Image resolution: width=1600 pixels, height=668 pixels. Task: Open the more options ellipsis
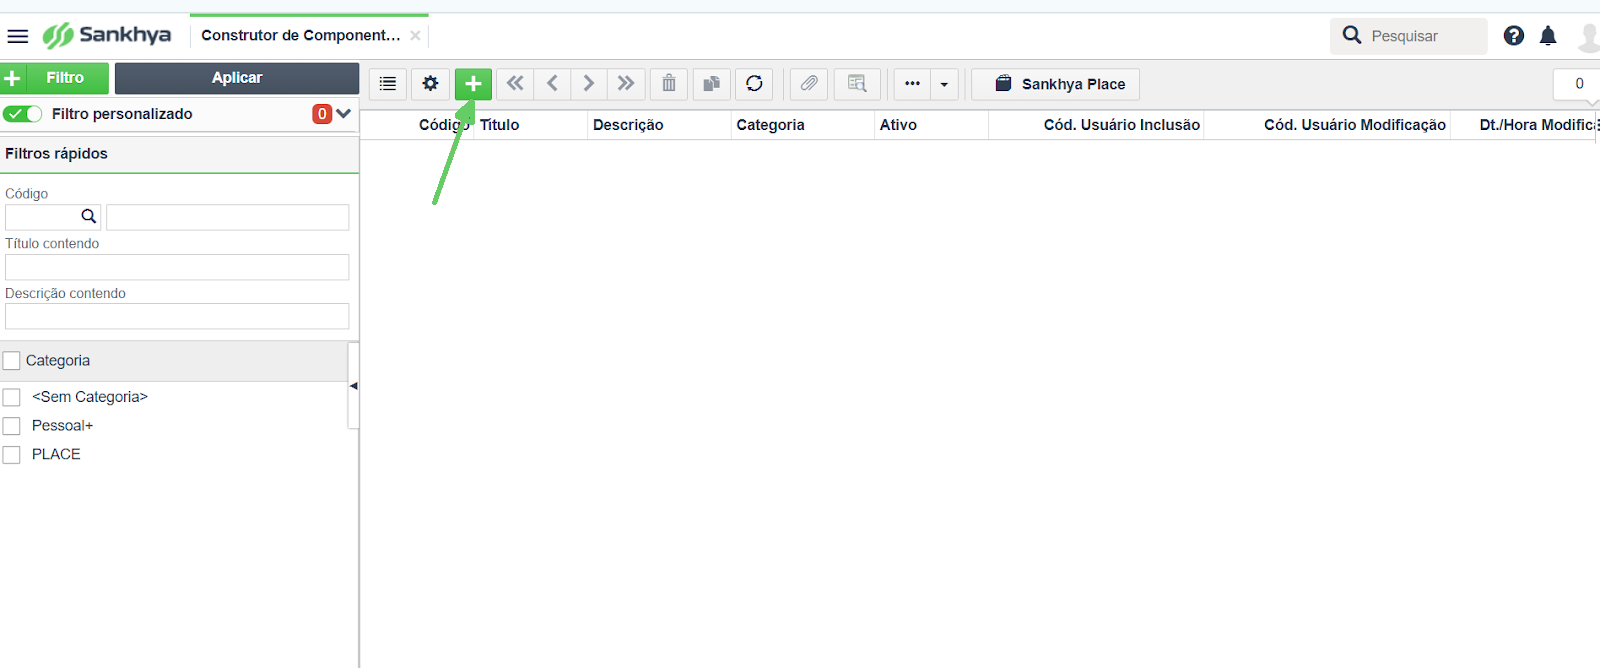tap(912, 84)
